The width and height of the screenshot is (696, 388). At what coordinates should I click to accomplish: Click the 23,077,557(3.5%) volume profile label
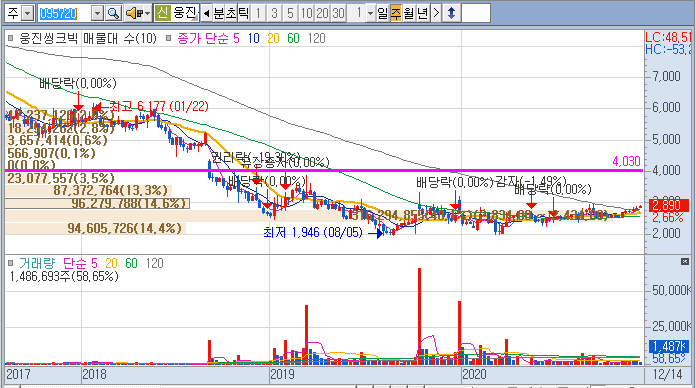coord(61,178)
